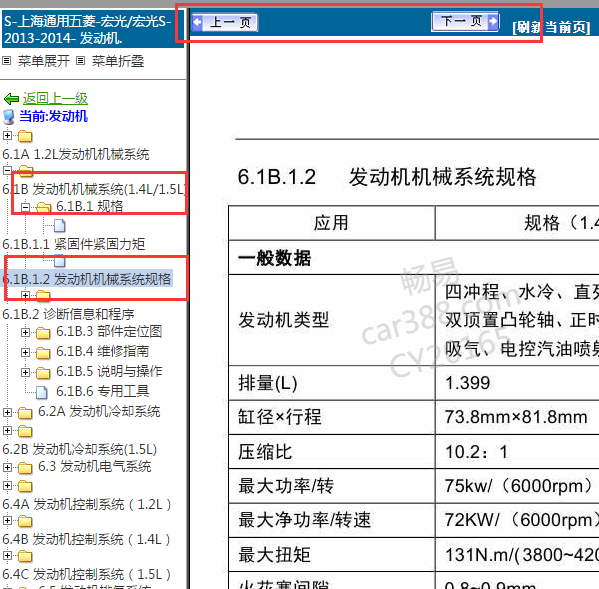Expand 6.4C 发动机控制系统（1.5L）node
Viewport: 599px width, 589px height.
coord(7,556)
